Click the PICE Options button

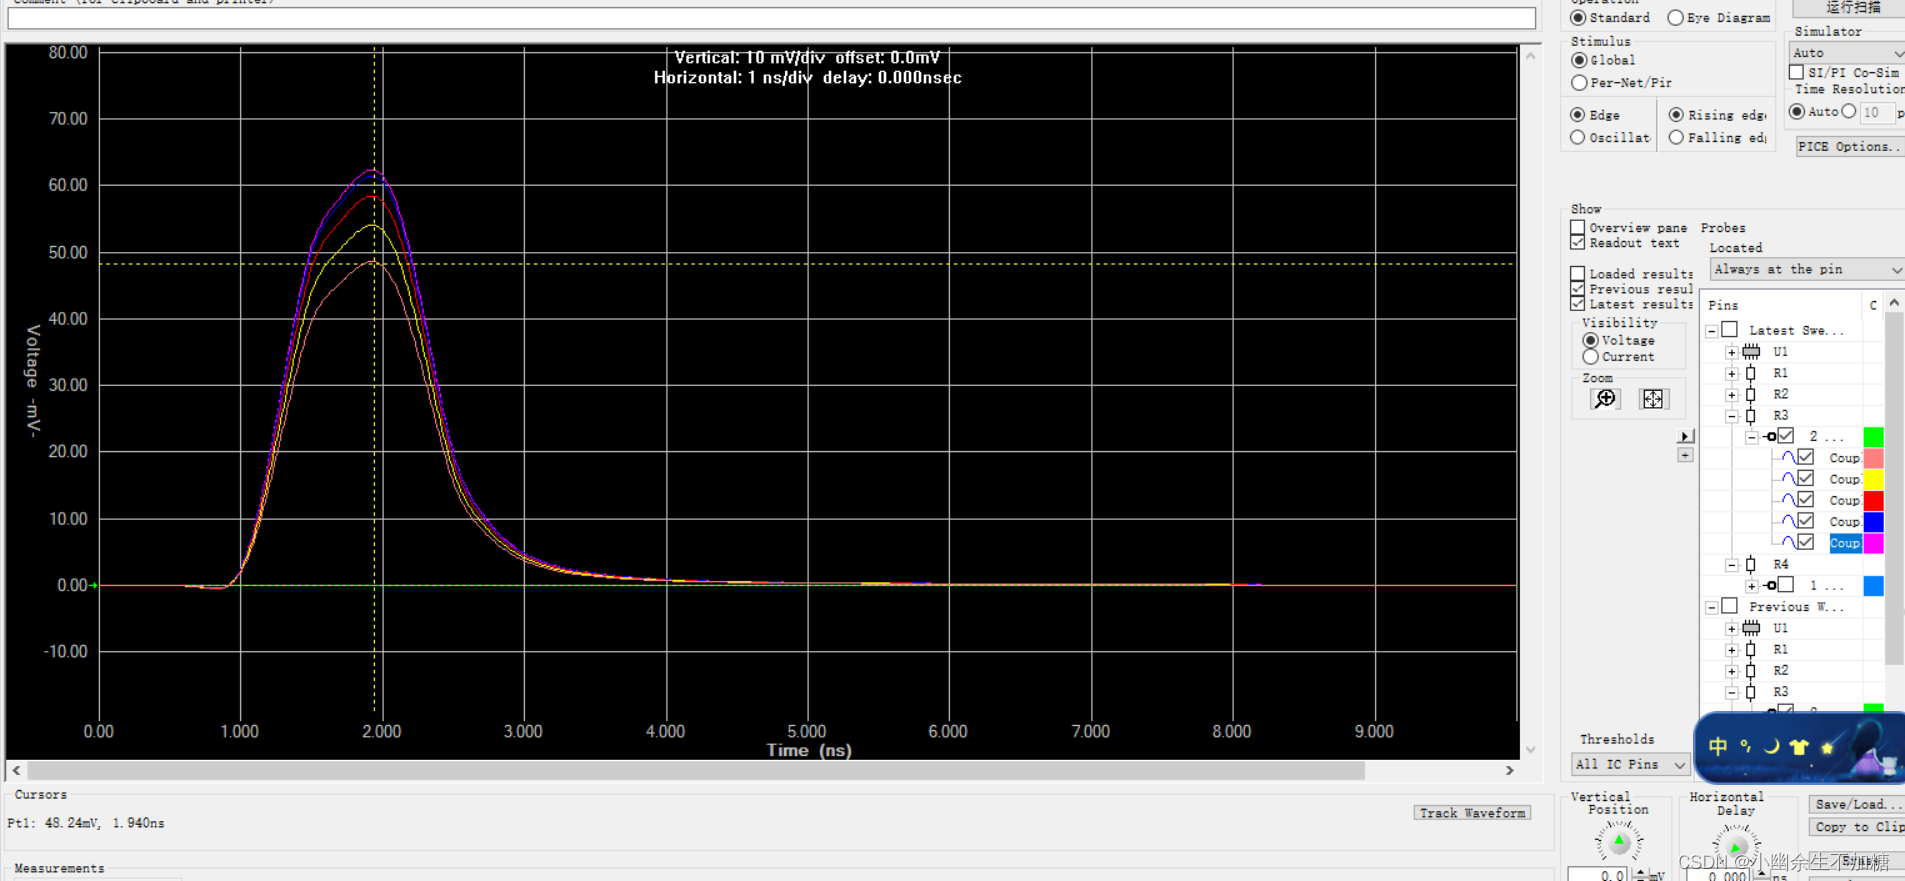click(1849, 146)
